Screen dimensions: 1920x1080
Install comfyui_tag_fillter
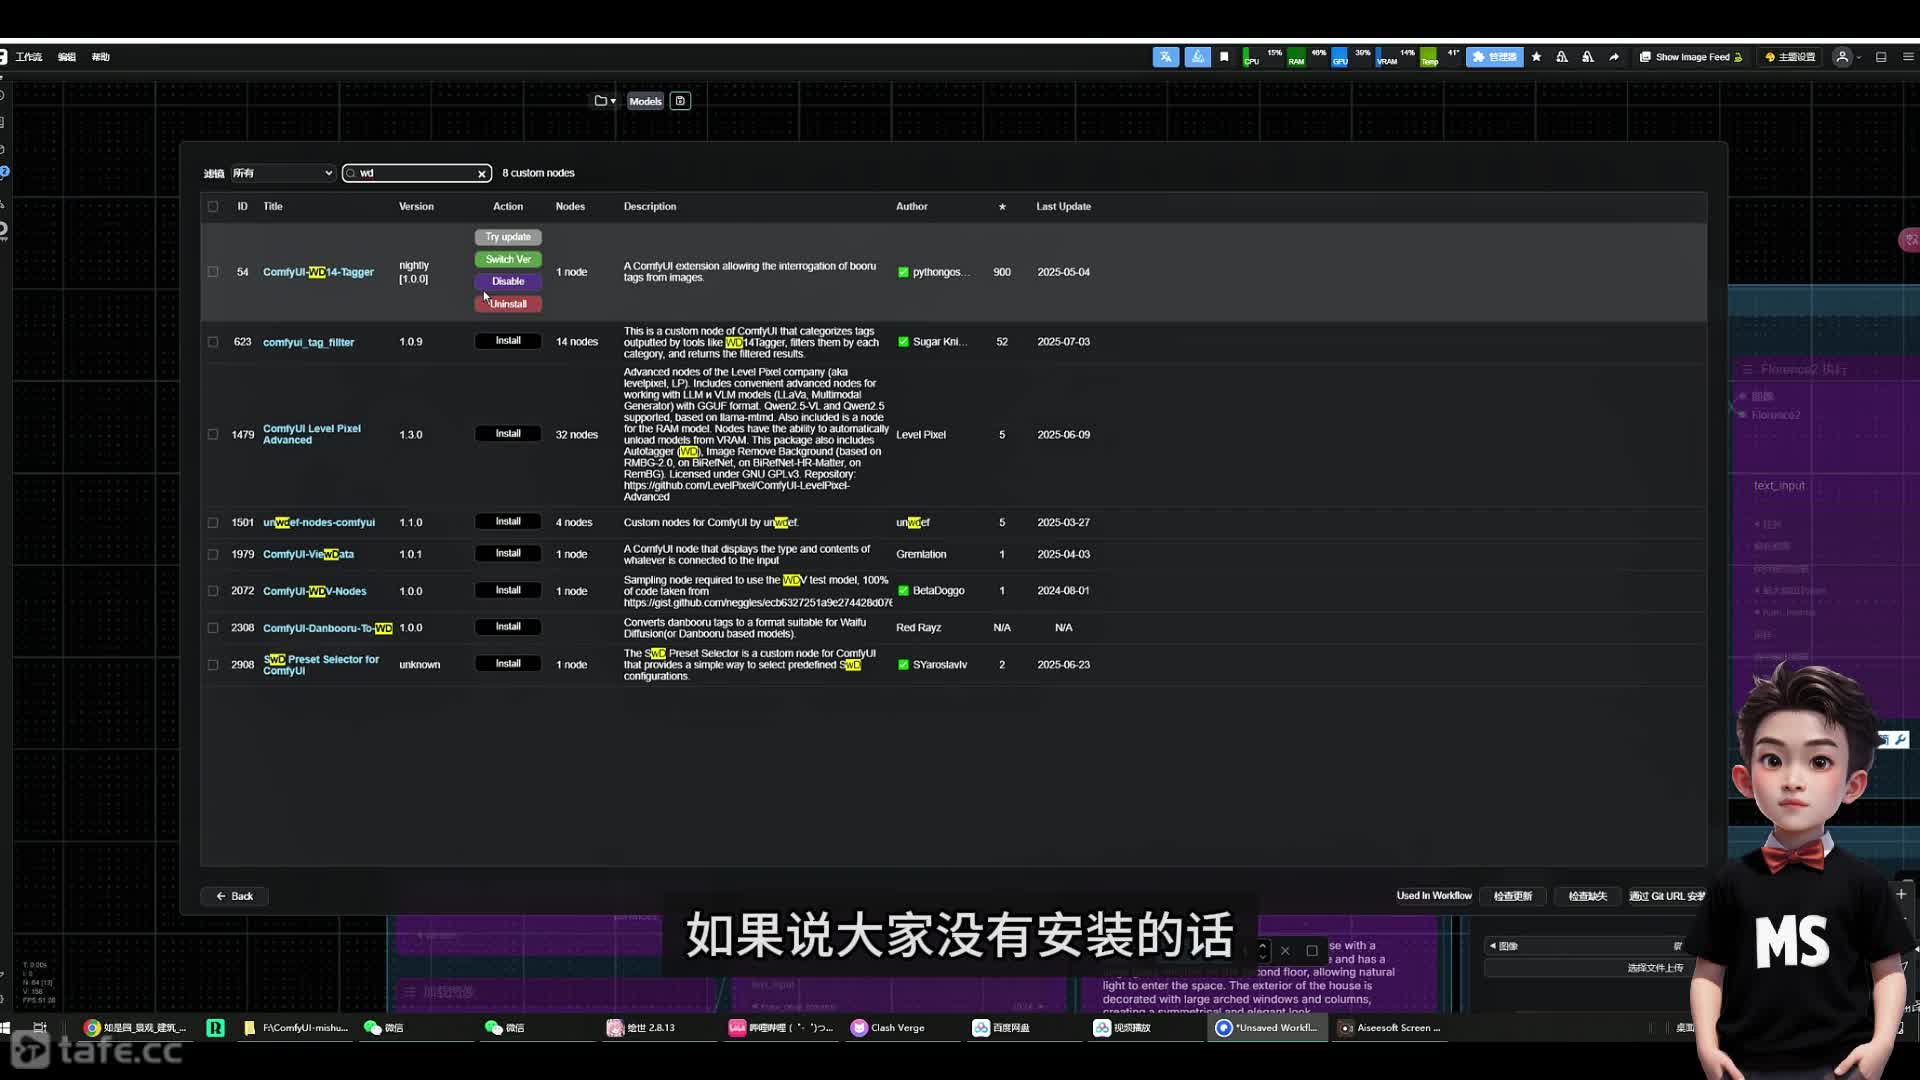click(x=508, y=341)
